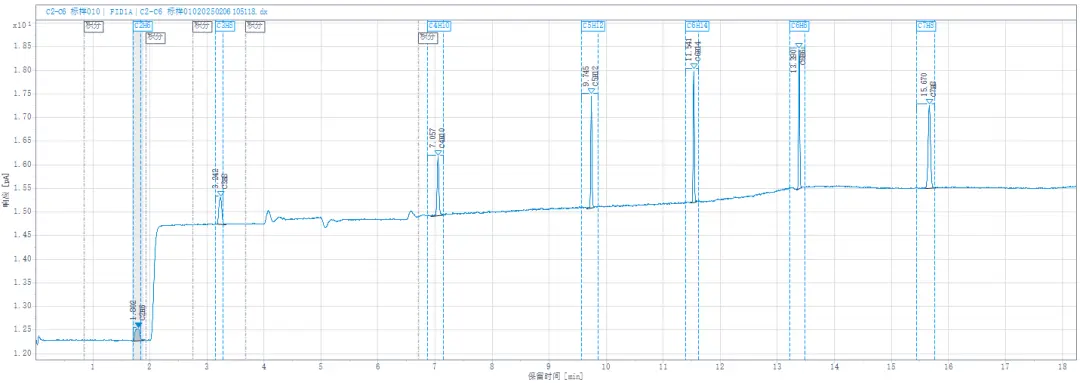Click the peak apex marker near 13.390

(x=800, y=45)
